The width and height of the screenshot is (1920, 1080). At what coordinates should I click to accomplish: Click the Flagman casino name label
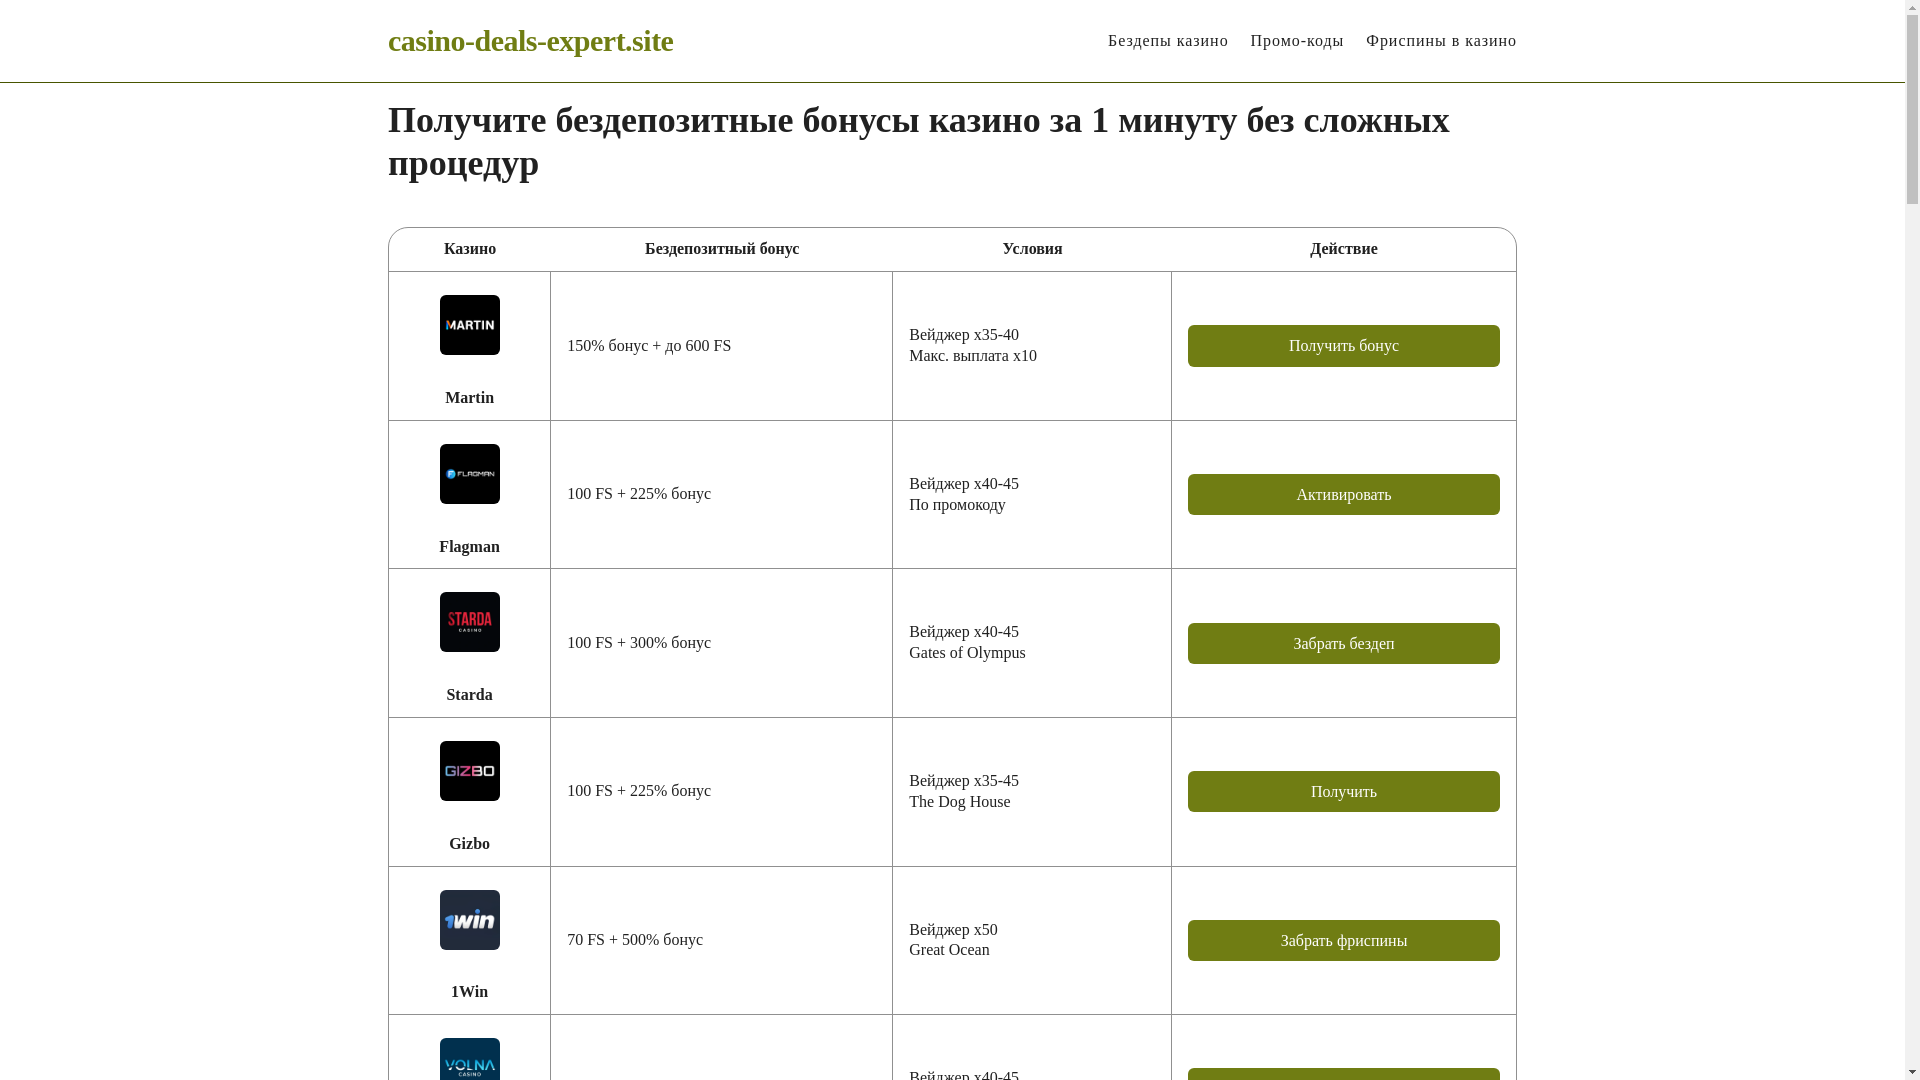click(x=469, y=547)
